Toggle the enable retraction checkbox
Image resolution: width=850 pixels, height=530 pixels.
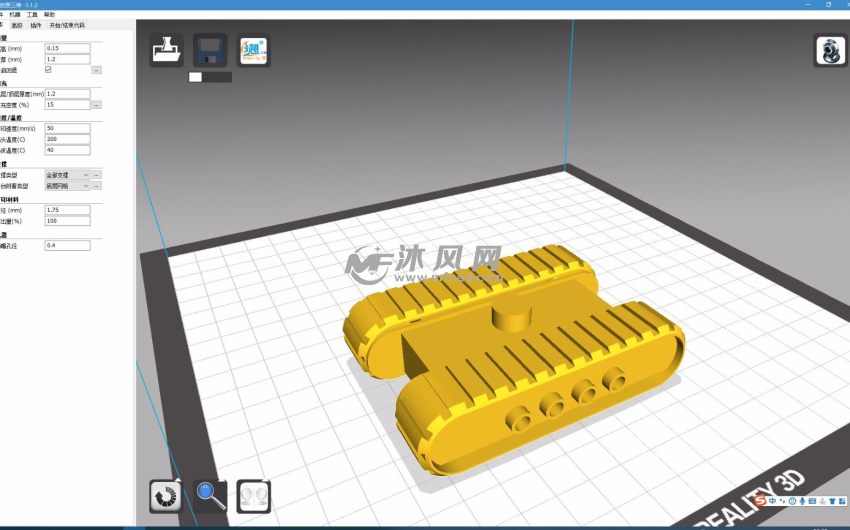click(x=49, y=70)
